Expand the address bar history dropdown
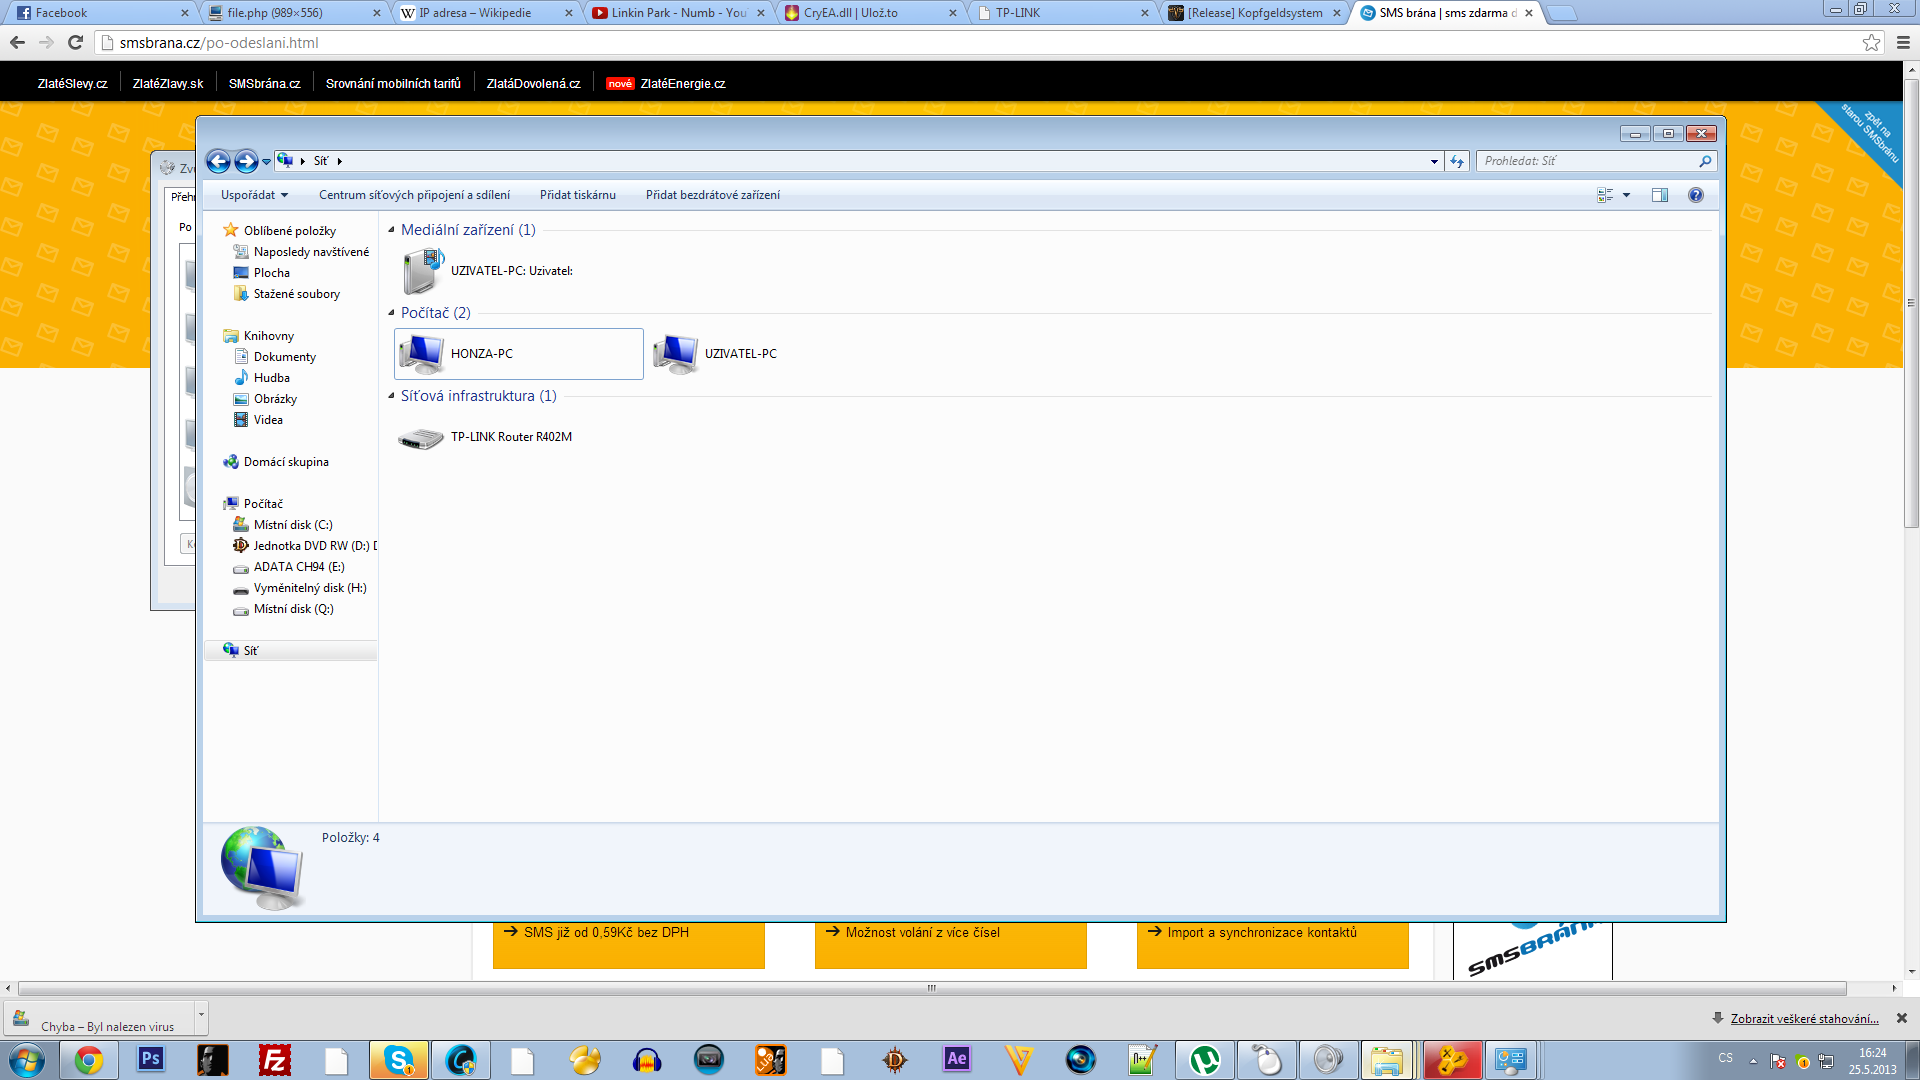The image size is (1920, 1080). pyautogui.click(x=1434, y=161)
